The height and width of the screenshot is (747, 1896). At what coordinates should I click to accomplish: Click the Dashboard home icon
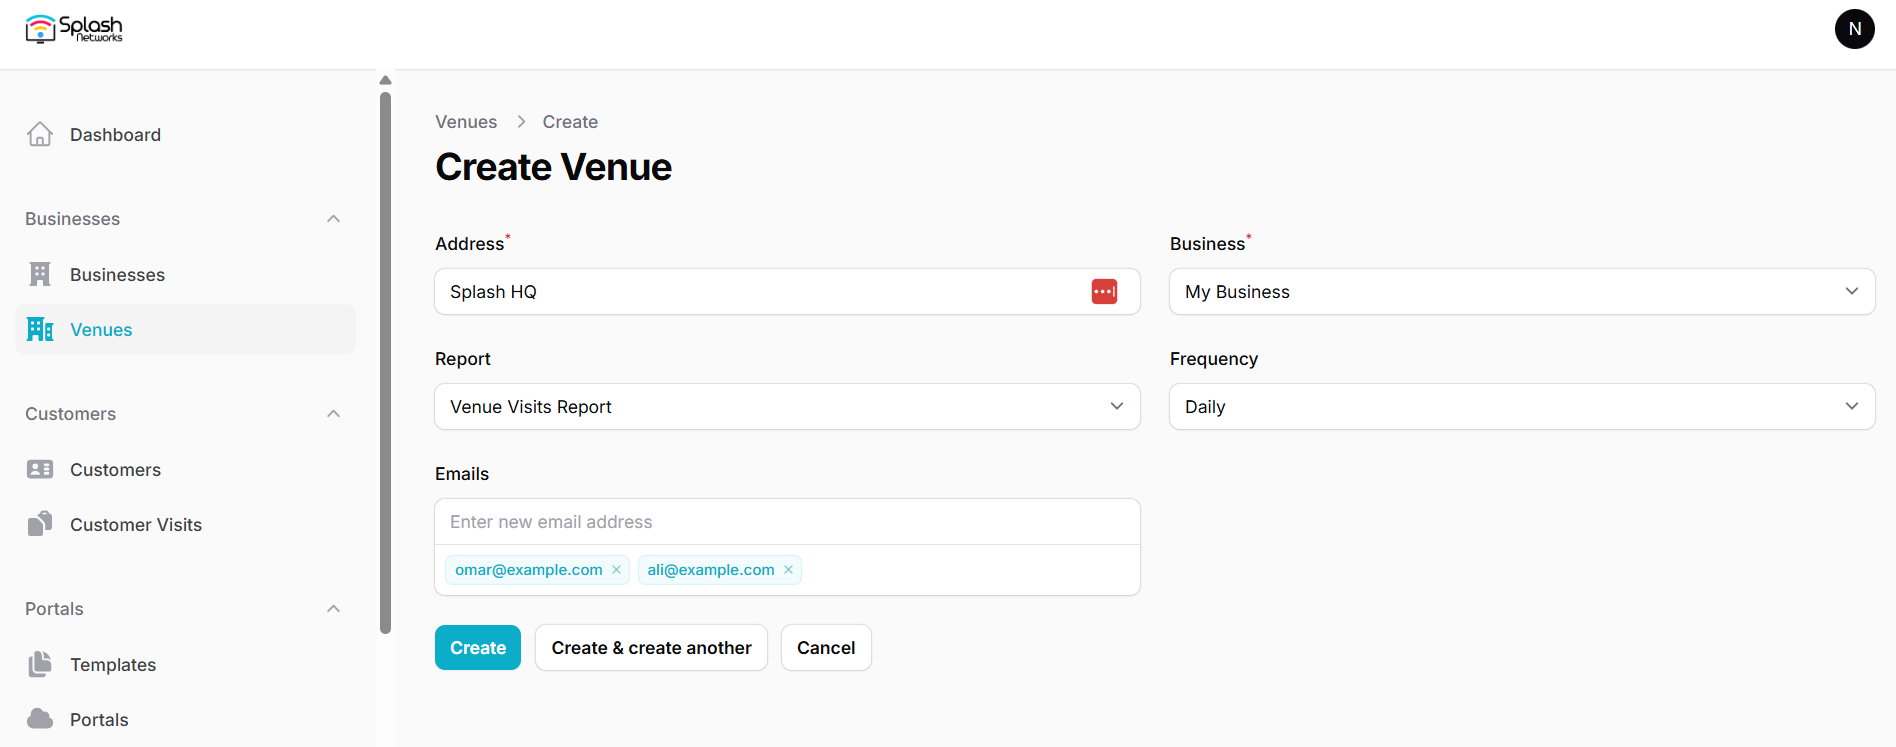point(40,134)
